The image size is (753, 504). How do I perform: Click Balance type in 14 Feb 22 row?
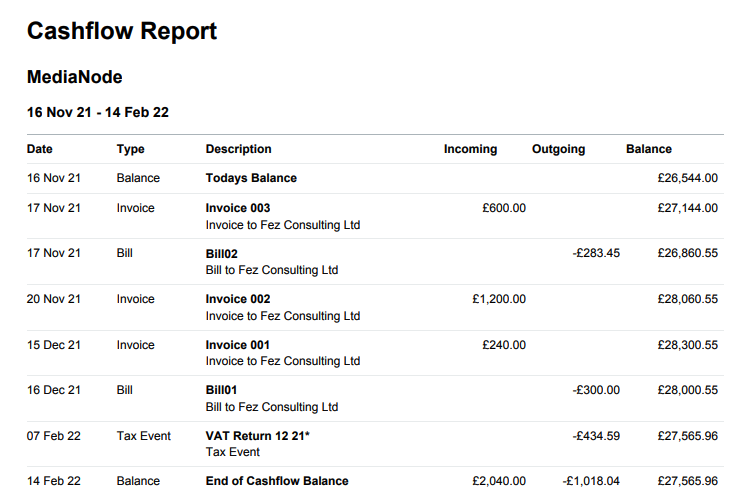(x=138, y=481)
